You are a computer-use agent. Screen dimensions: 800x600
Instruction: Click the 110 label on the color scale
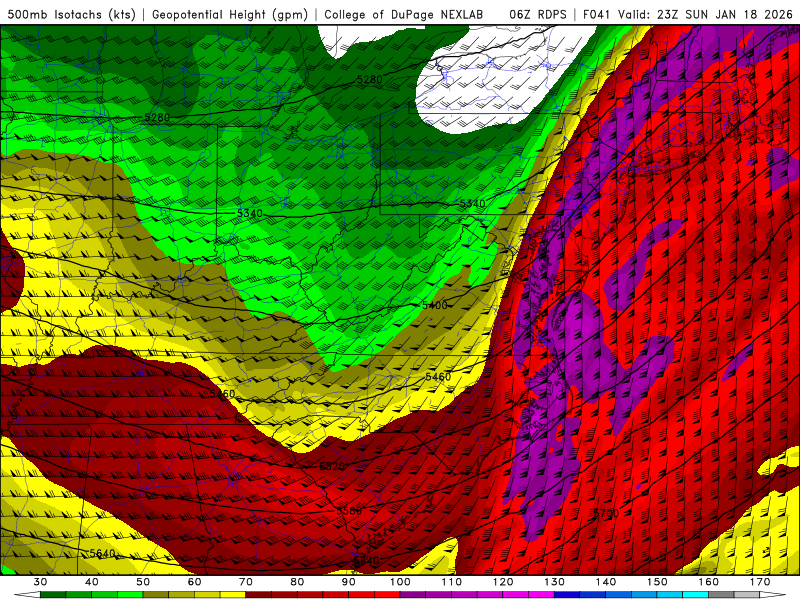pyautogui.click(x=452, y=582)
